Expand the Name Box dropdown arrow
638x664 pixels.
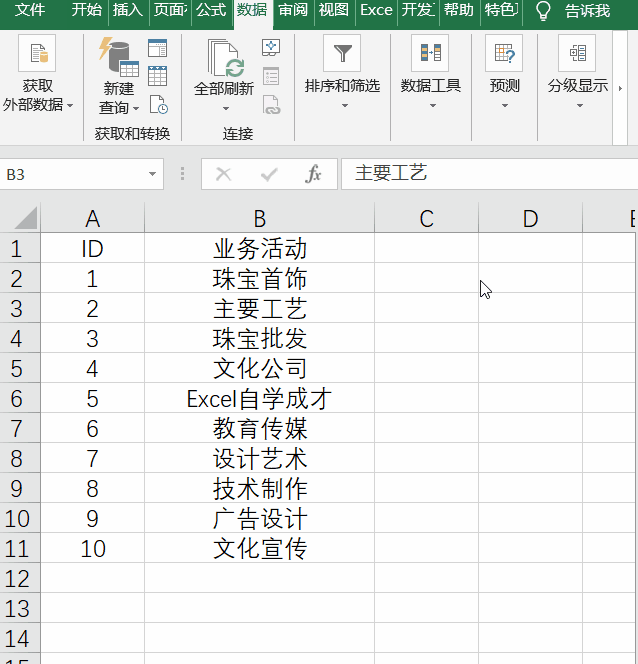[x=152, y=174]
